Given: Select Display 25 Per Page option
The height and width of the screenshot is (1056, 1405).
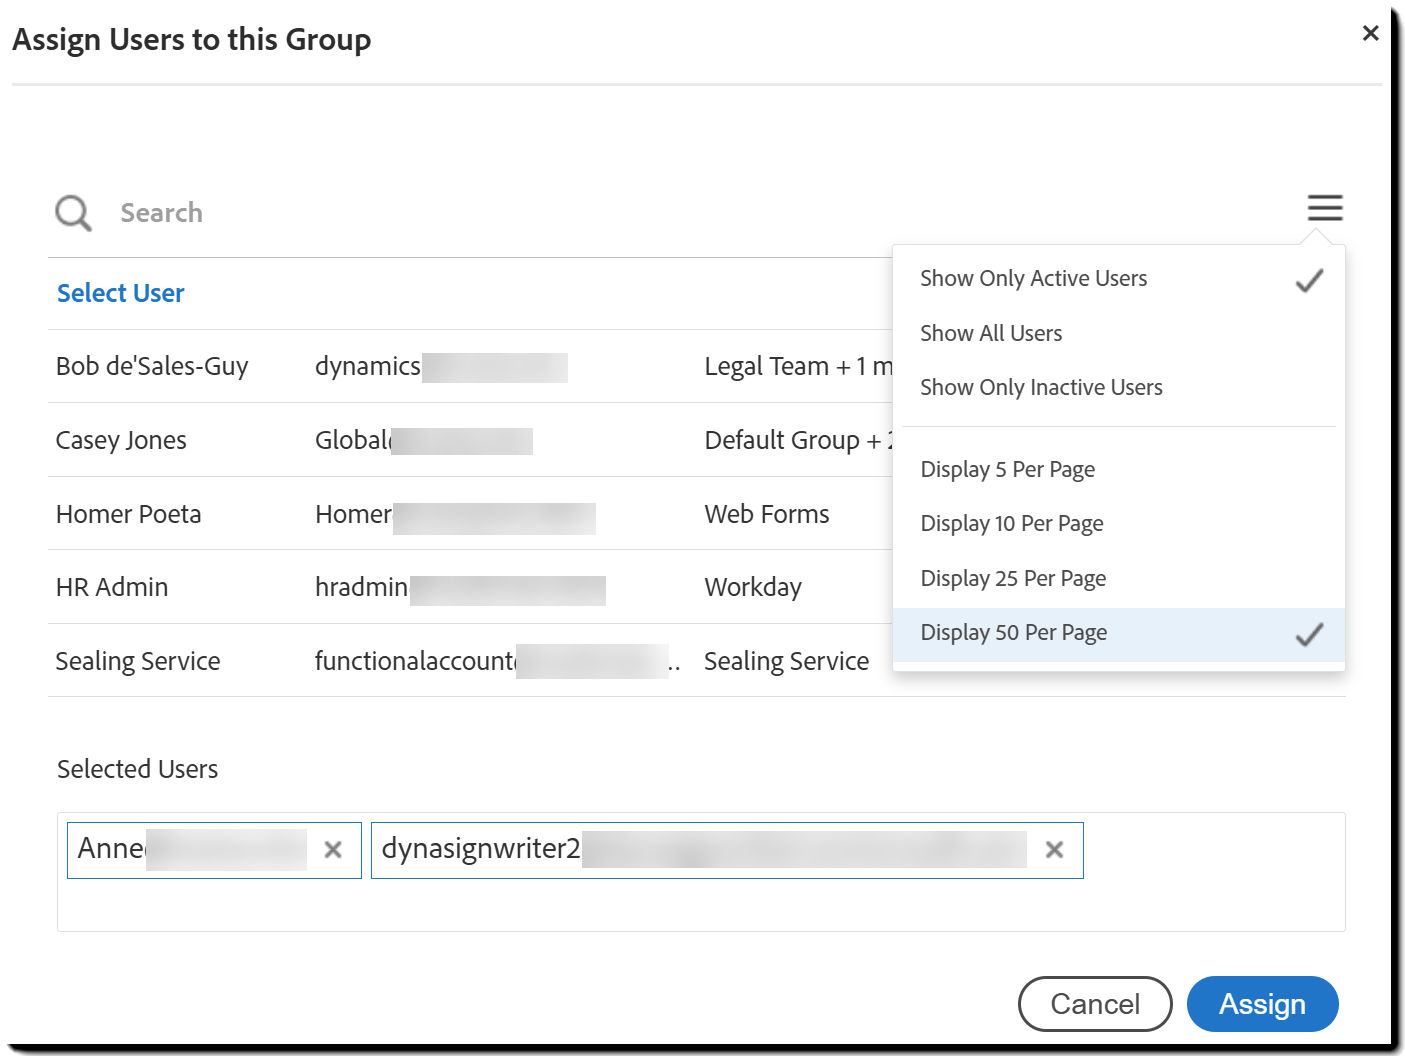Looking at the screenshot, I should 1012,578.
